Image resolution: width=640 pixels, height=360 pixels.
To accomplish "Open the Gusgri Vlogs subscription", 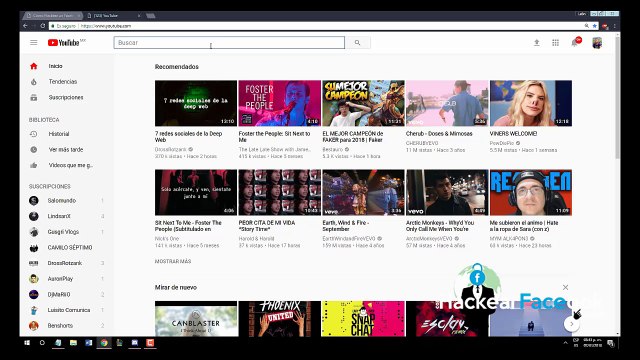I will pyautogui.click(x=67, y=232).
